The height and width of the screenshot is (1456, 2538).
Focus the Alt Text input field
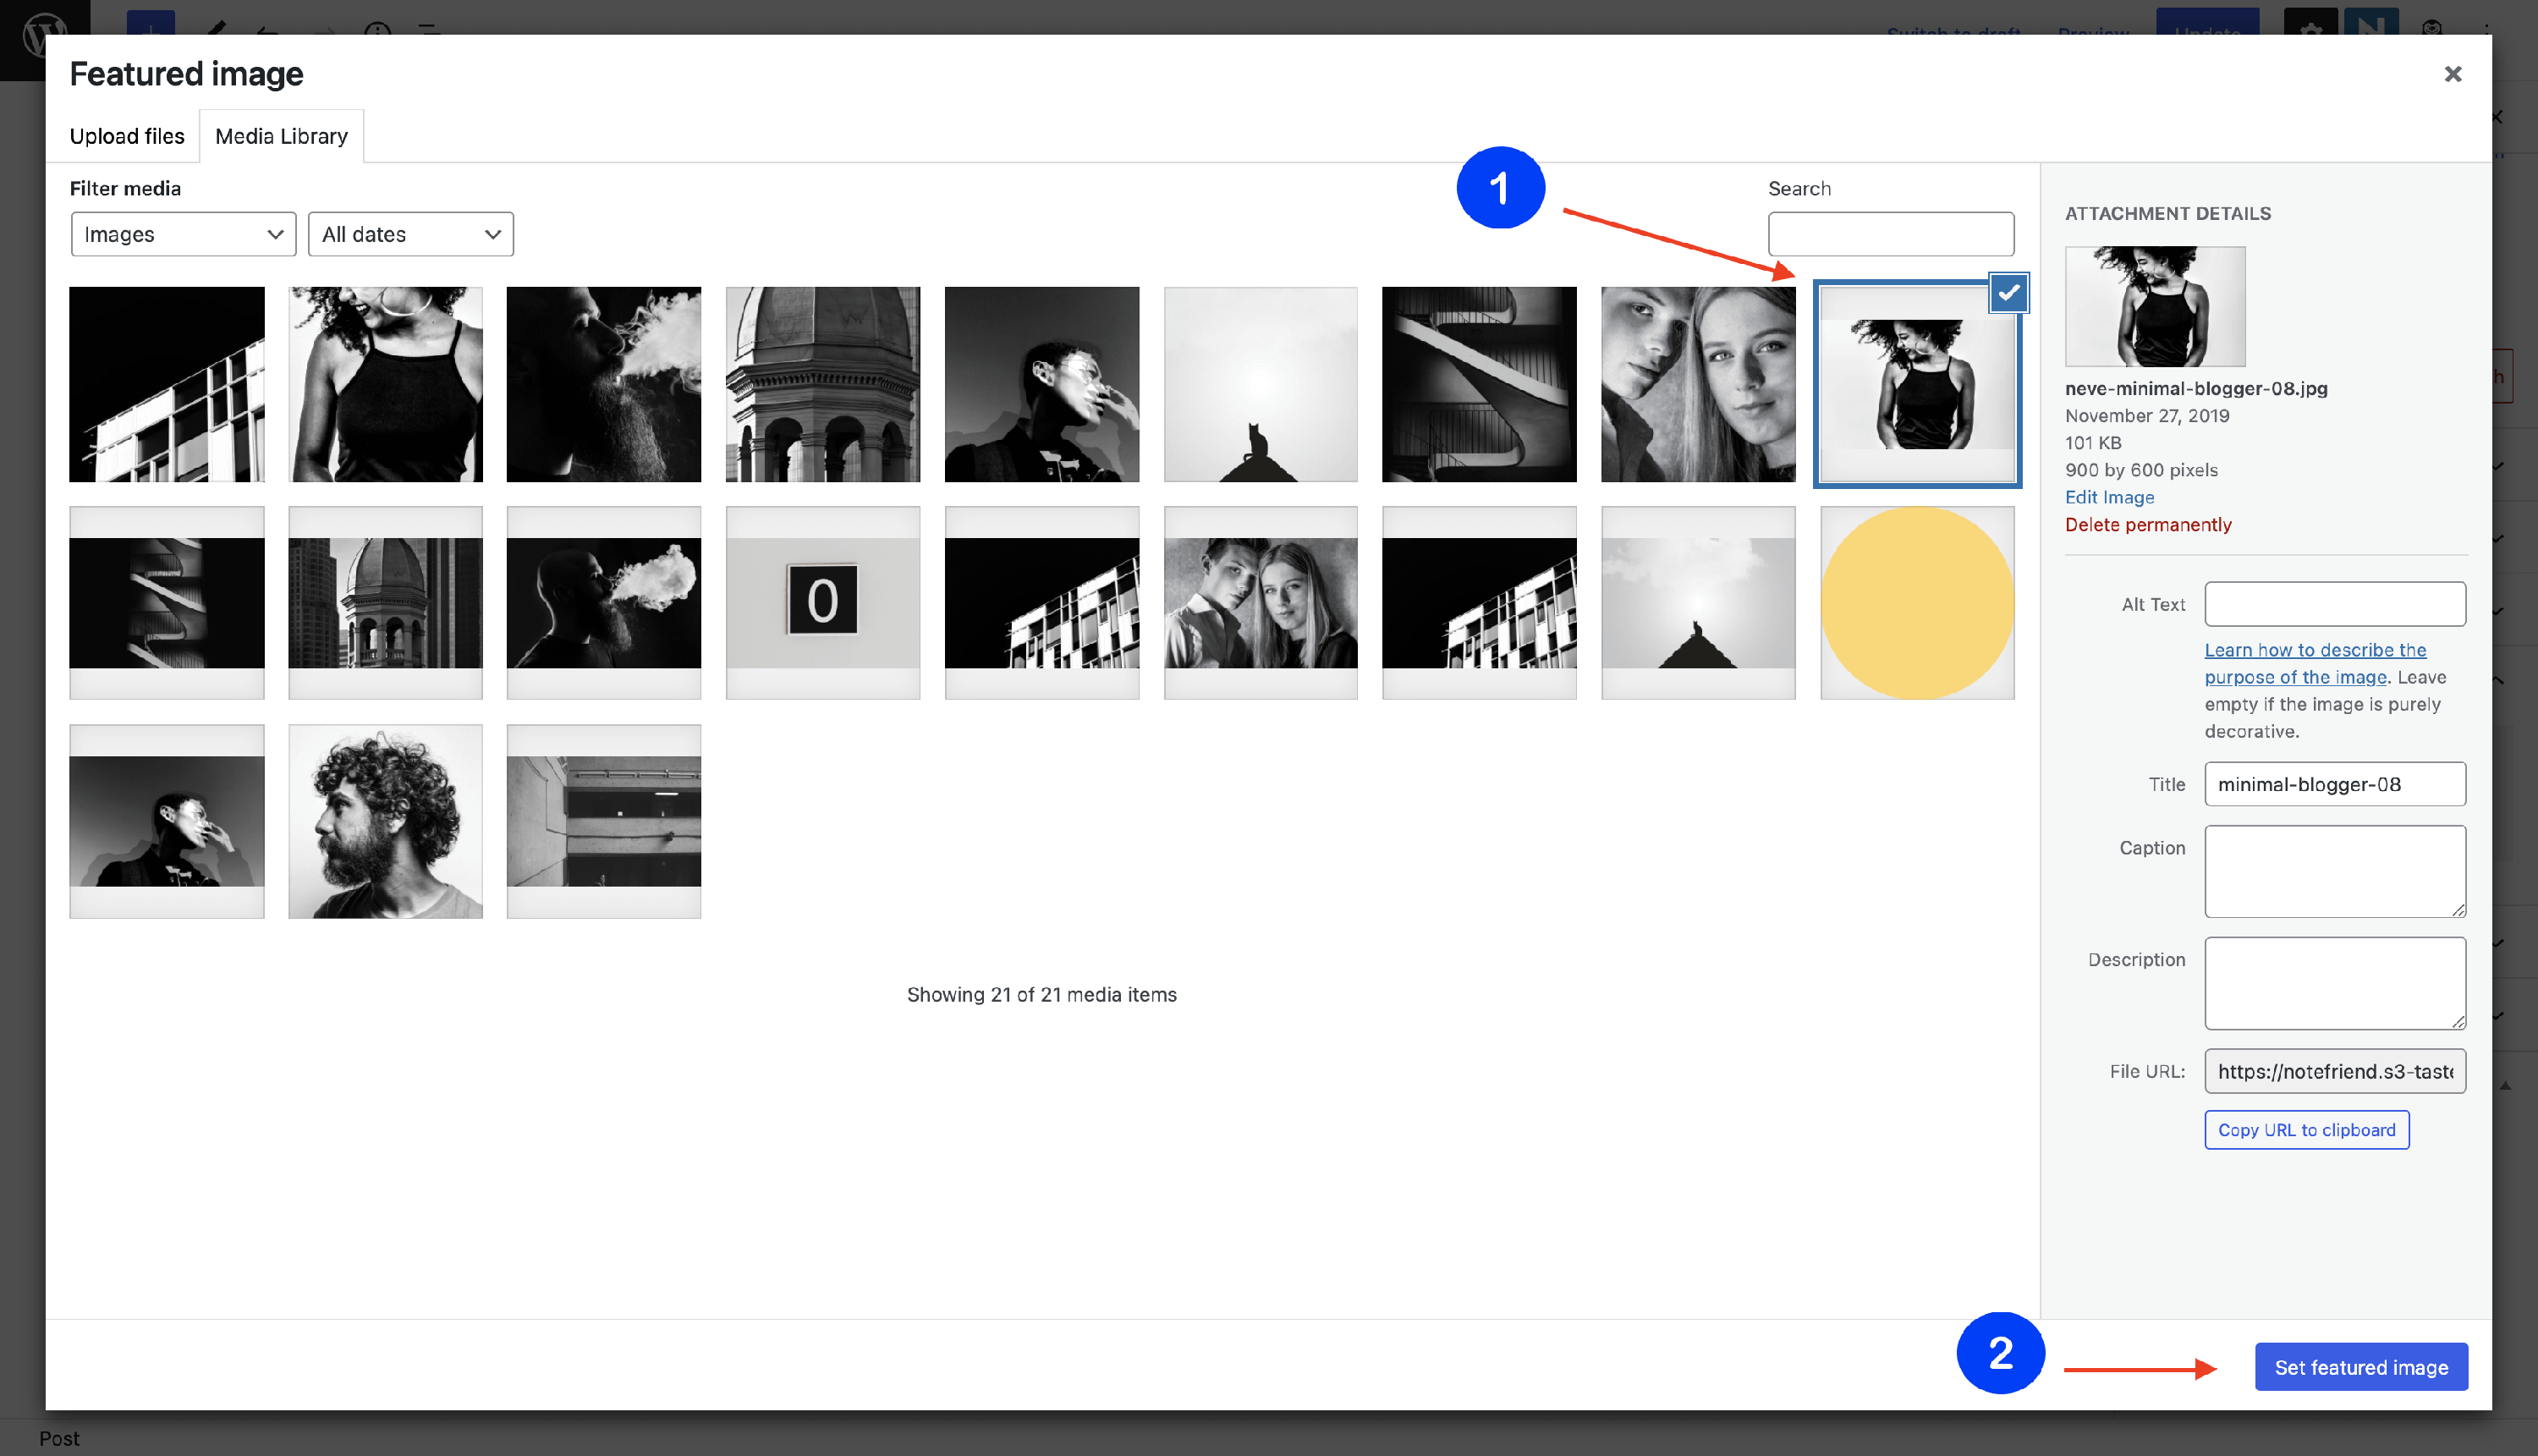click(x=2334, y=604)
